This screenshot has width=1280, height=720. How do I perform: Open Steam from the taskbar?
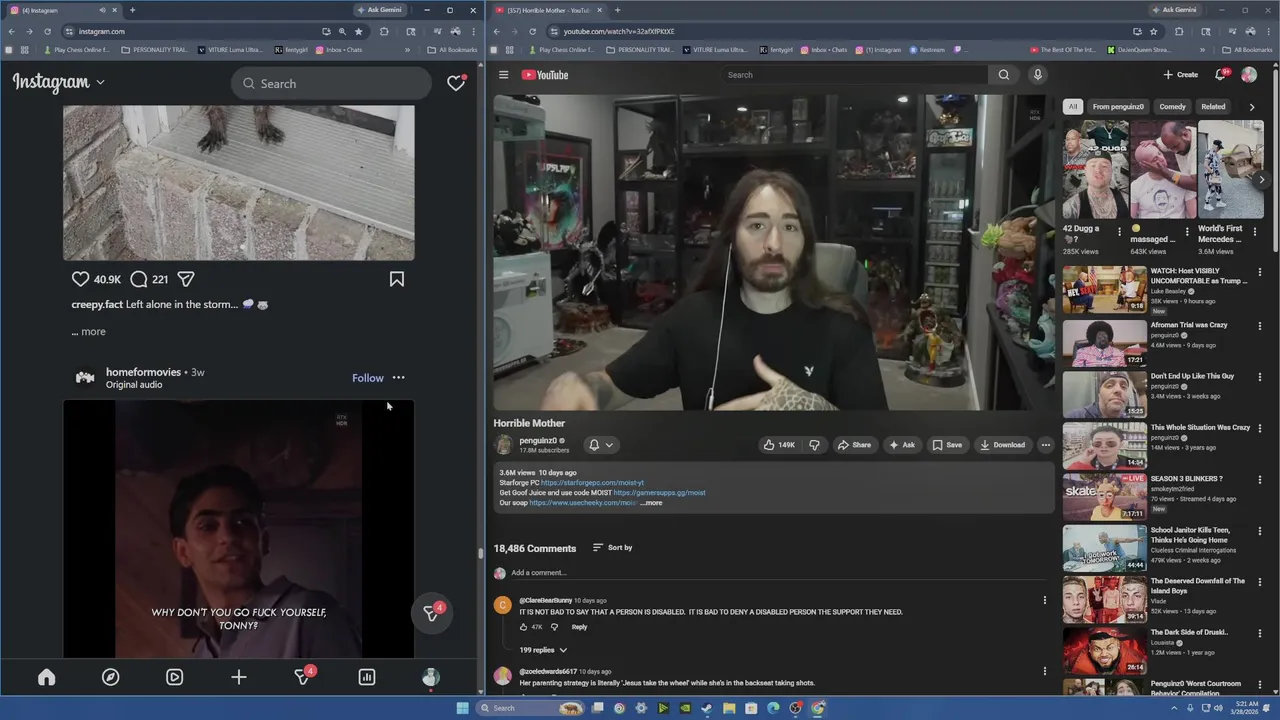point(707,708)
